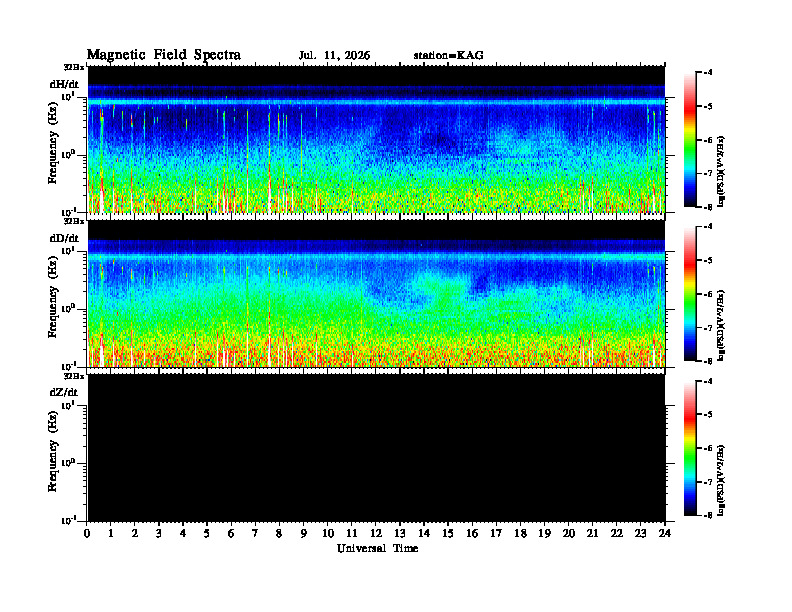Viewport: 792px width, 612px height.
Task: Click hour tick label "2" on the time axis
Action: point(135,534)
